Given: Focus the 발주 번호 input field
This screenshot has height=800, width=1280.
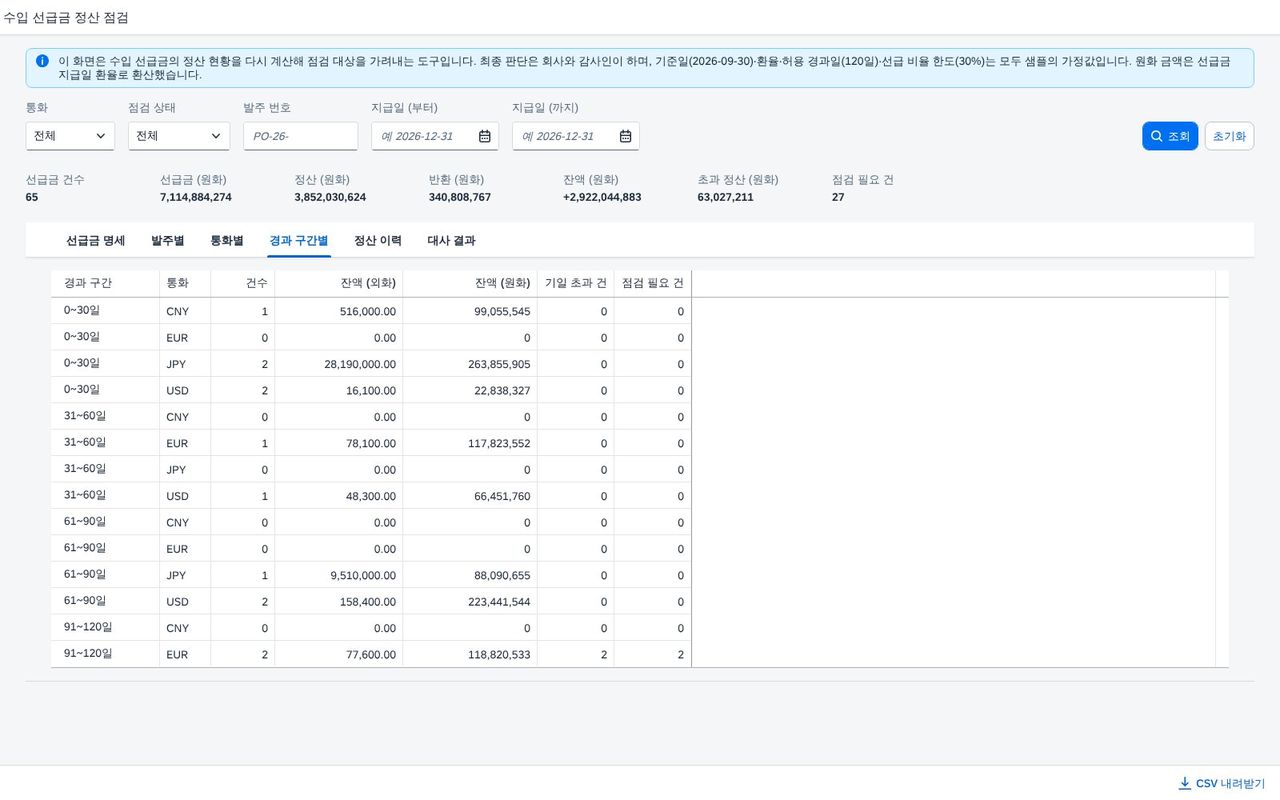Looking at the screenshot, I should [301, 136].
